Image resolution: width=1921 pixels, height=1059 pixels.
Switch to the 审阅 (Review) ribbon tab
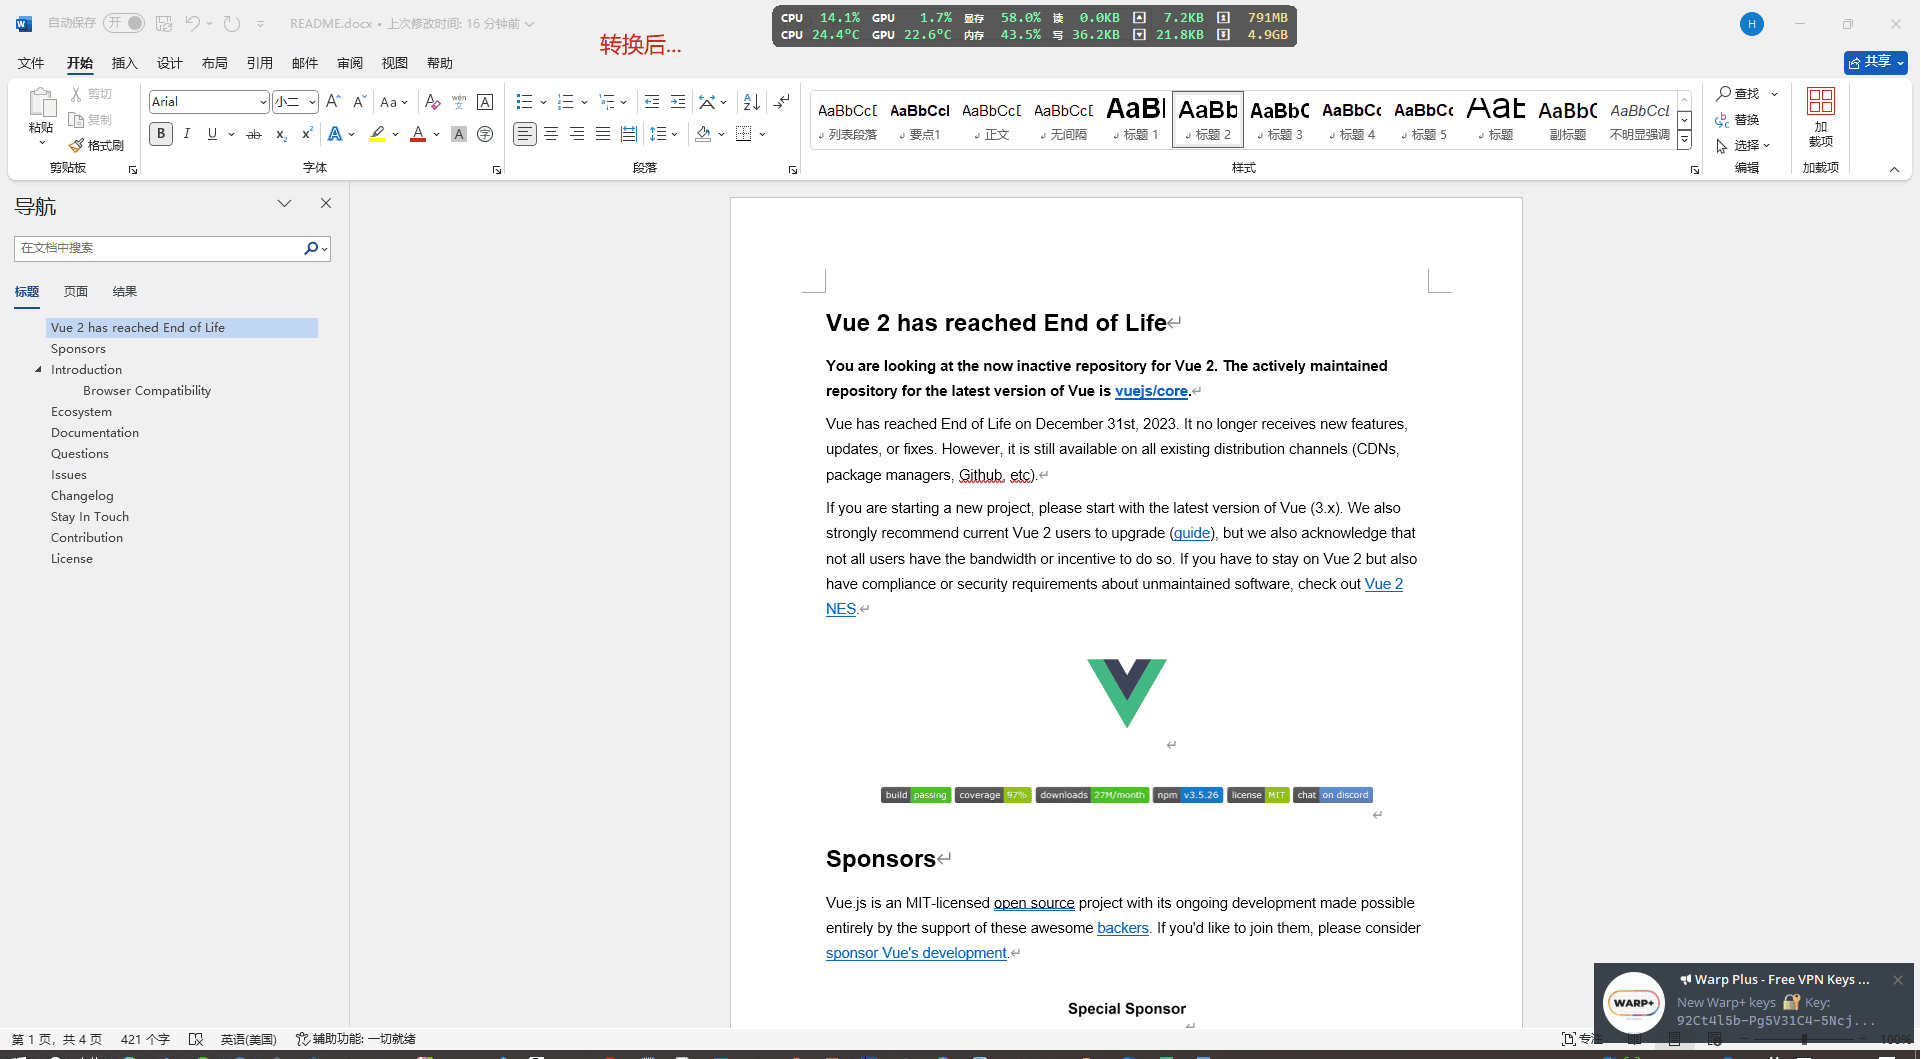(x=349, y=63)
